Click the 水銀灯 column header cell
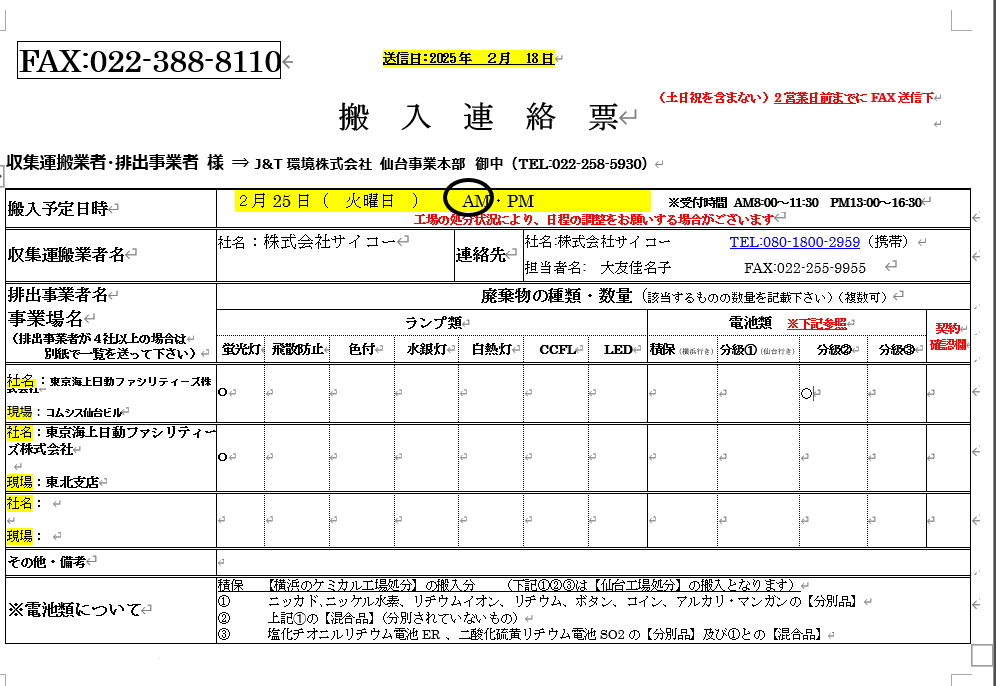This screenshot has width=996, height=686. (x=426, y=349)
